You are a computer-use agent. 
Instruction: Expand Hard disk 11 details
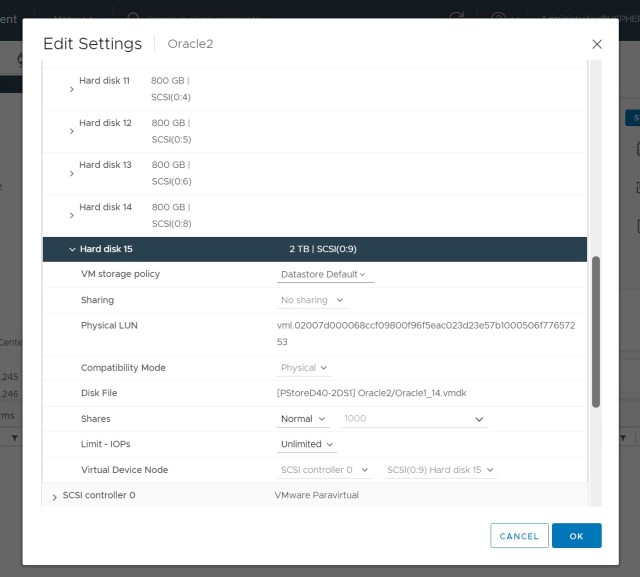(72, 89)
